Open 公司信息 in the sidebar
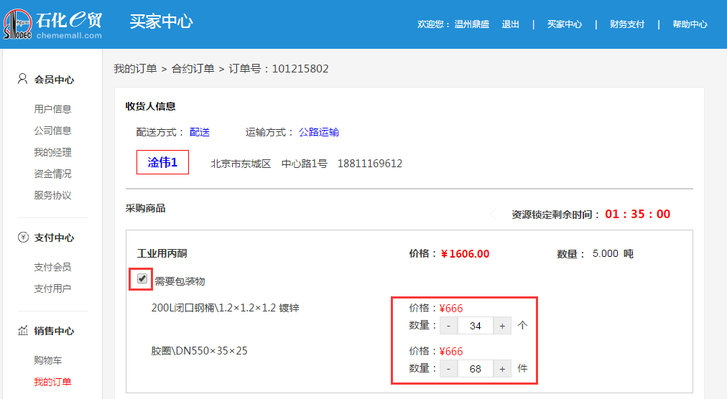727x399 pixels. coord(52,131)
